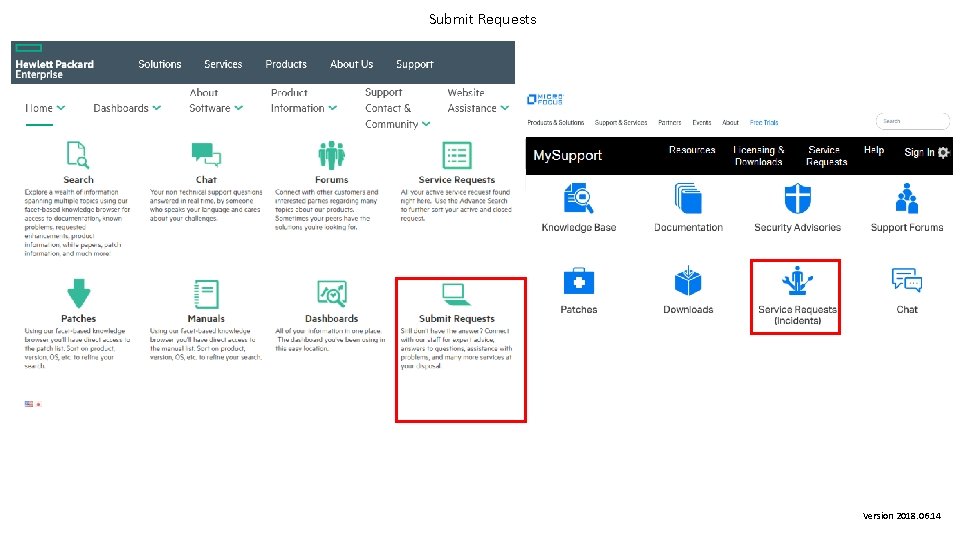Open the blue Chat icon in MySupport
This screenshot has width=960, height=540.
pyautogui.click(x=907, y=280)
